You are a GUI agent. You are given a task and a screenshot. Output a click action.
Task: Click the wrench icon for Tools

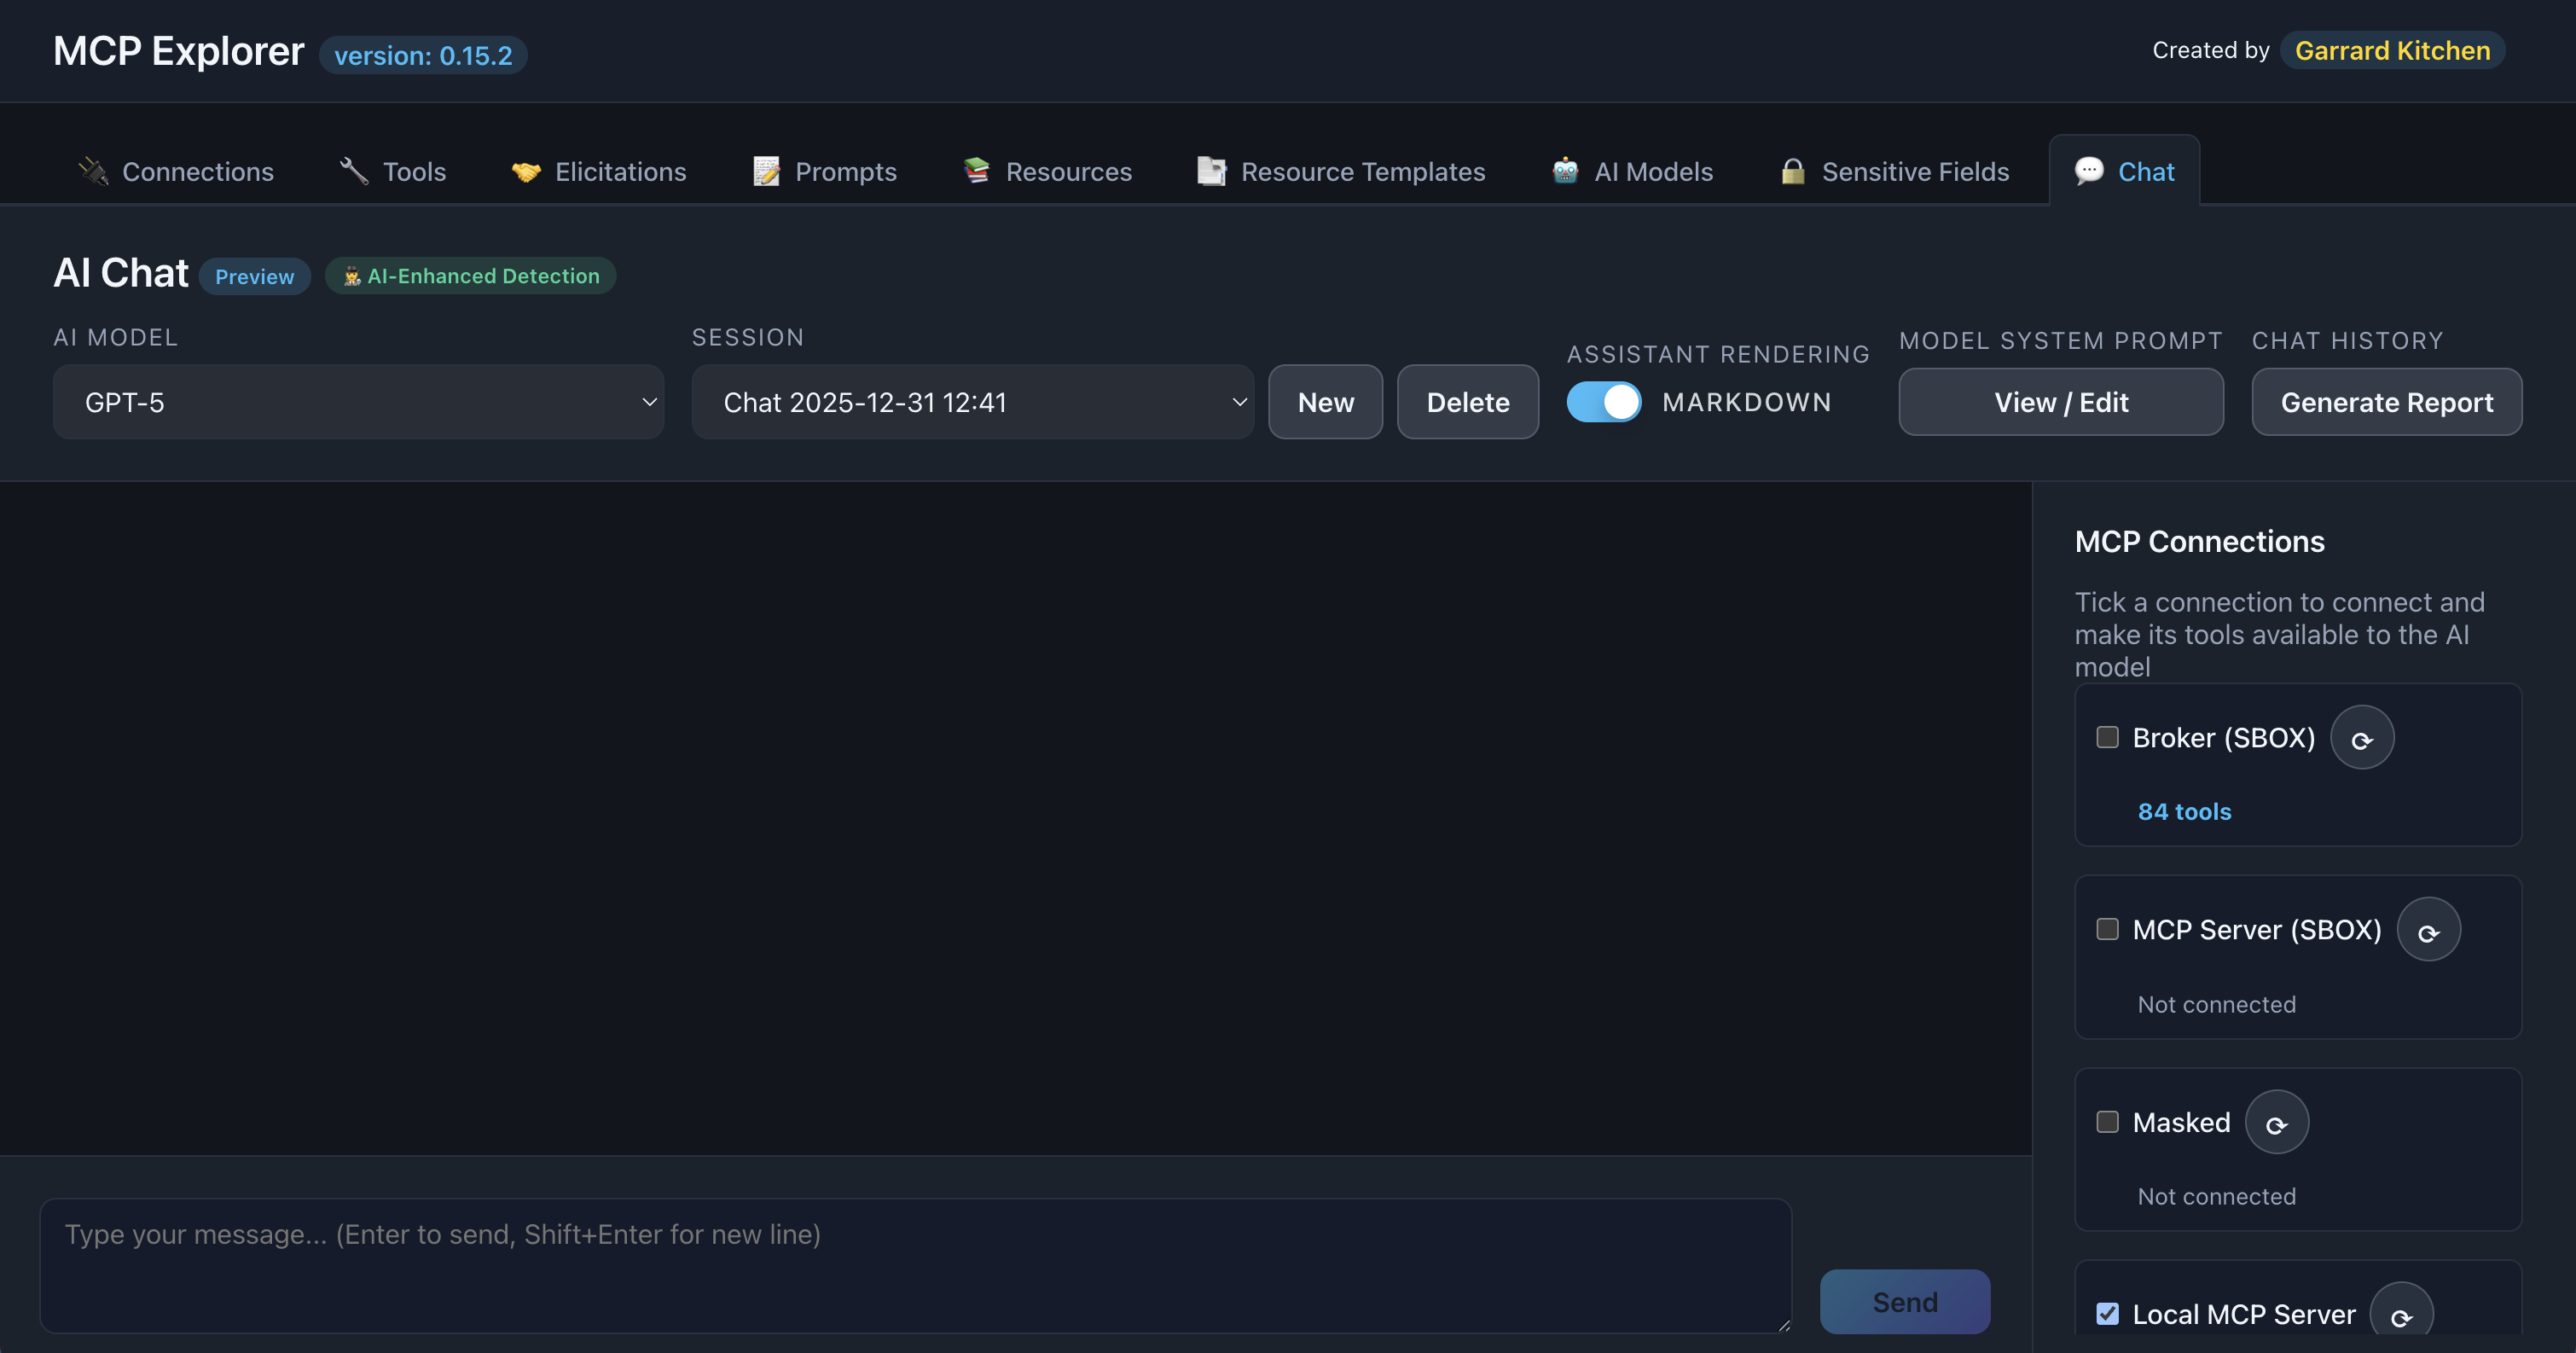[354, 172]
